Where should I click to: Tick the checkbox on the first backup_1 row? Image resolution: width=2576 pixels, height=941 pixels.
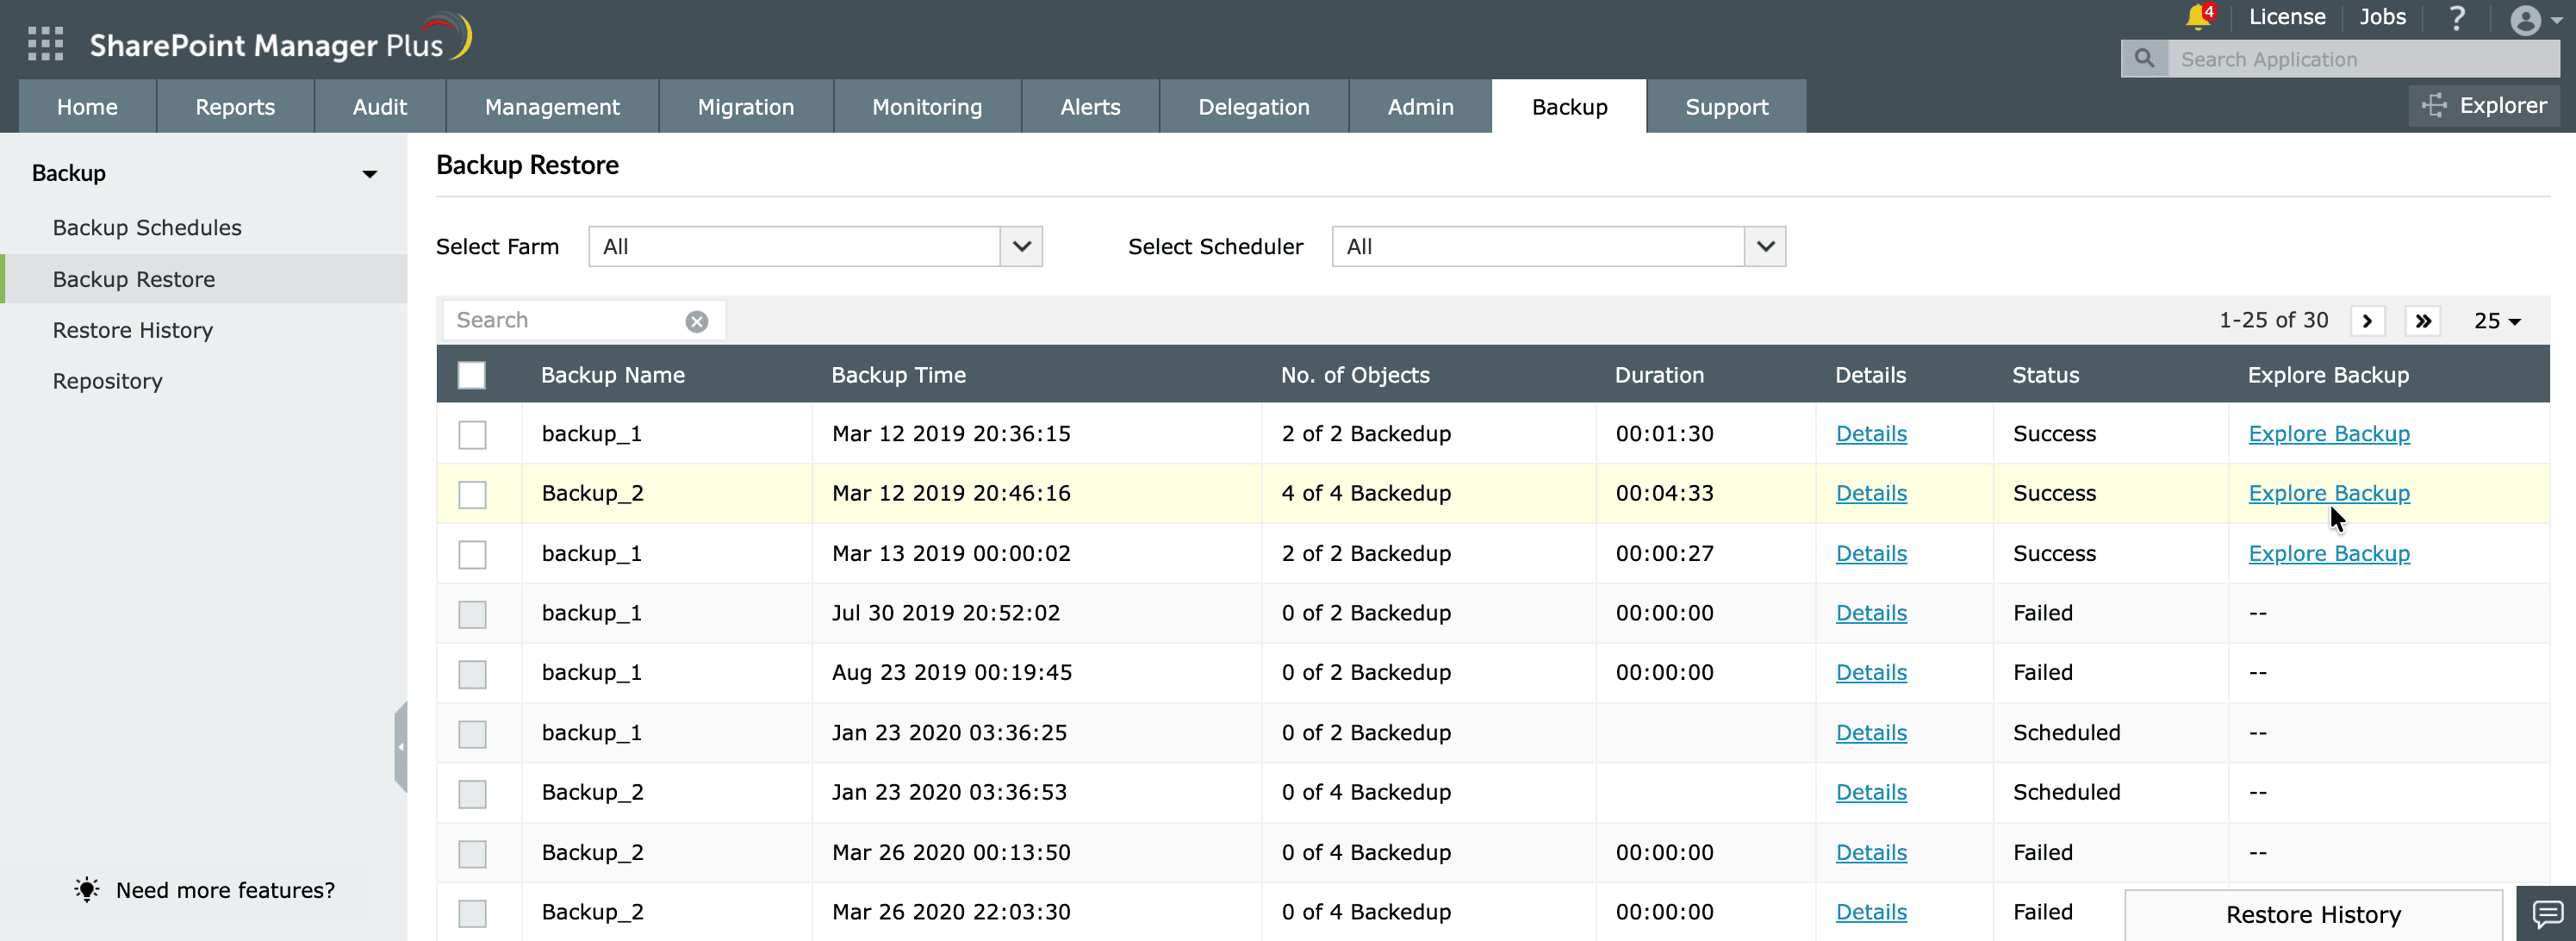click(x=471, y=434)
